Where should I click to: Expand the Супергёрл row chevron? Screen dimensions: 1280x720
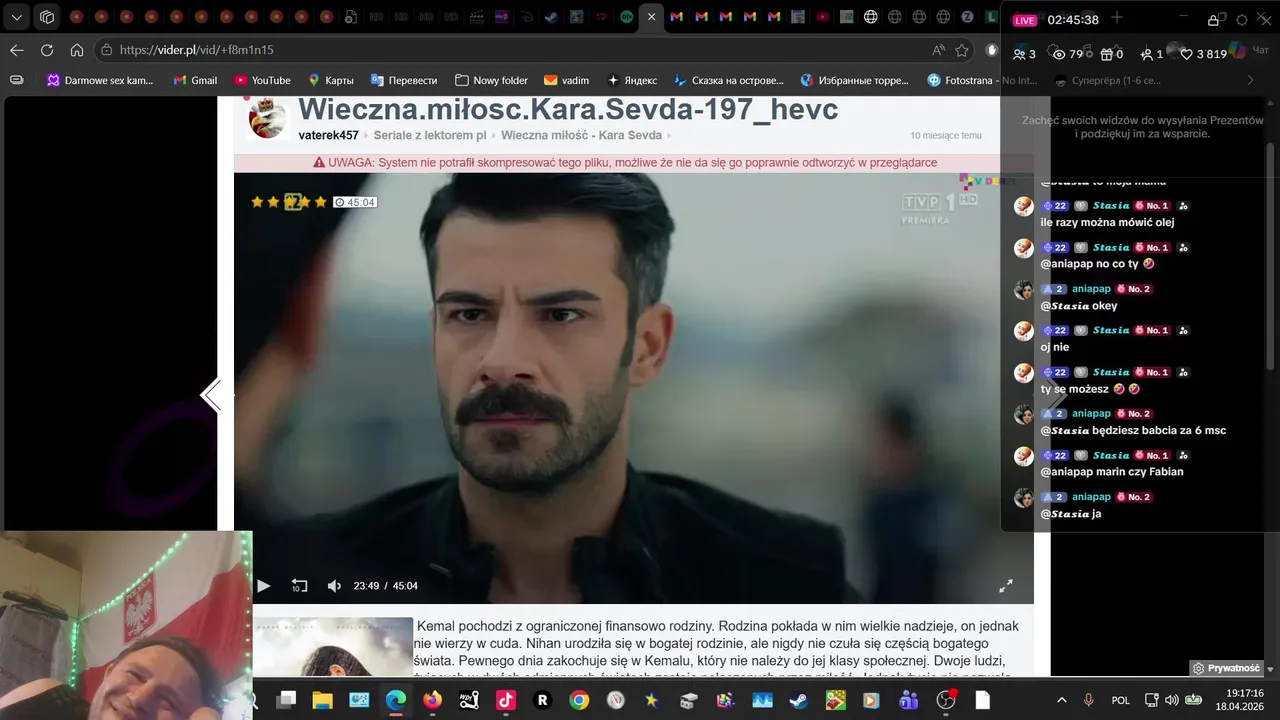[x=1250, y=80]
